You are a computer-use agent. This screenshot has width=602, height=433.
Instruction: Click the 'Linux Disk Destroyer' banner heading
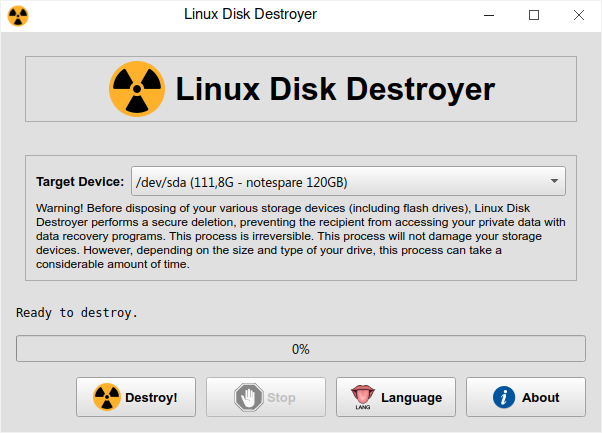tap(335, 89)
